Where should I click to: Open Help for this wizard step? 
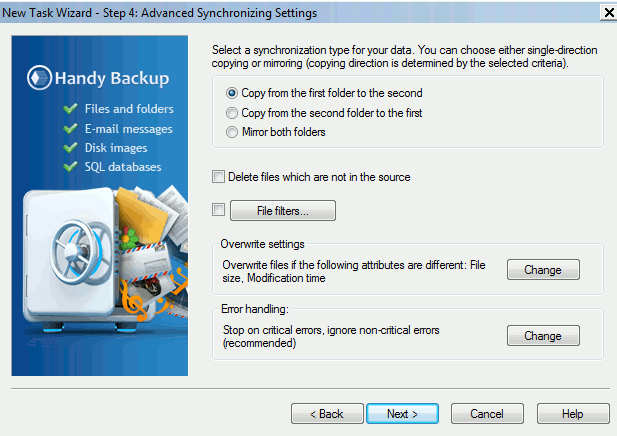[573, 414]
